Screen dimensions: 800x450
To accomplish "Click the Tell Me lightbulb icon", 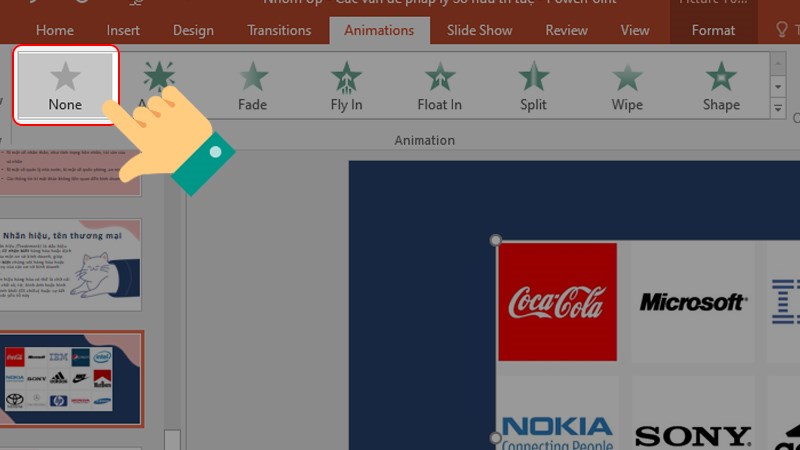I will click(x=783, y=30).
